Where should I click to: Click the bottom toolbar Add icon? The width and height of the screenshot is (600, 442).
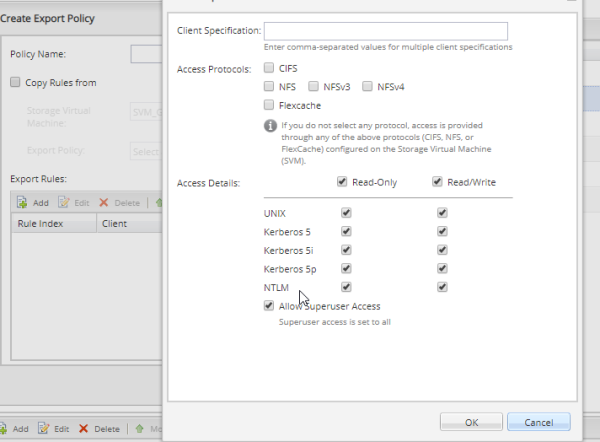click(4, 428)
